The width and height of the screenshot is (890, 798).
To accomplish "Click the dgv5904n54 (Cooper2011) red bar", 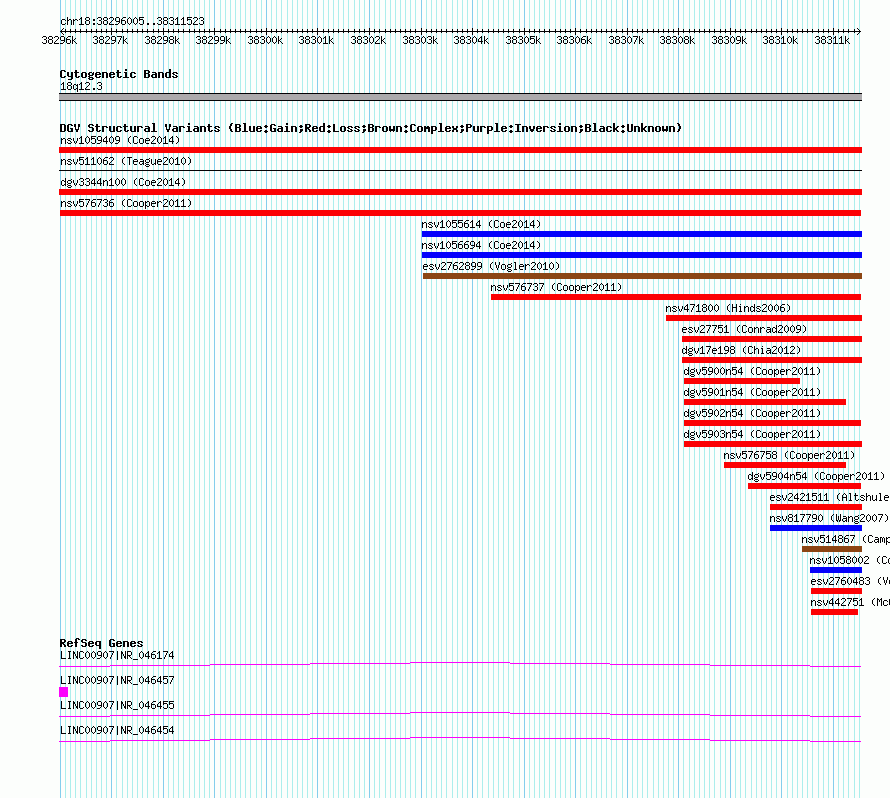I will [x=804, y=486].
